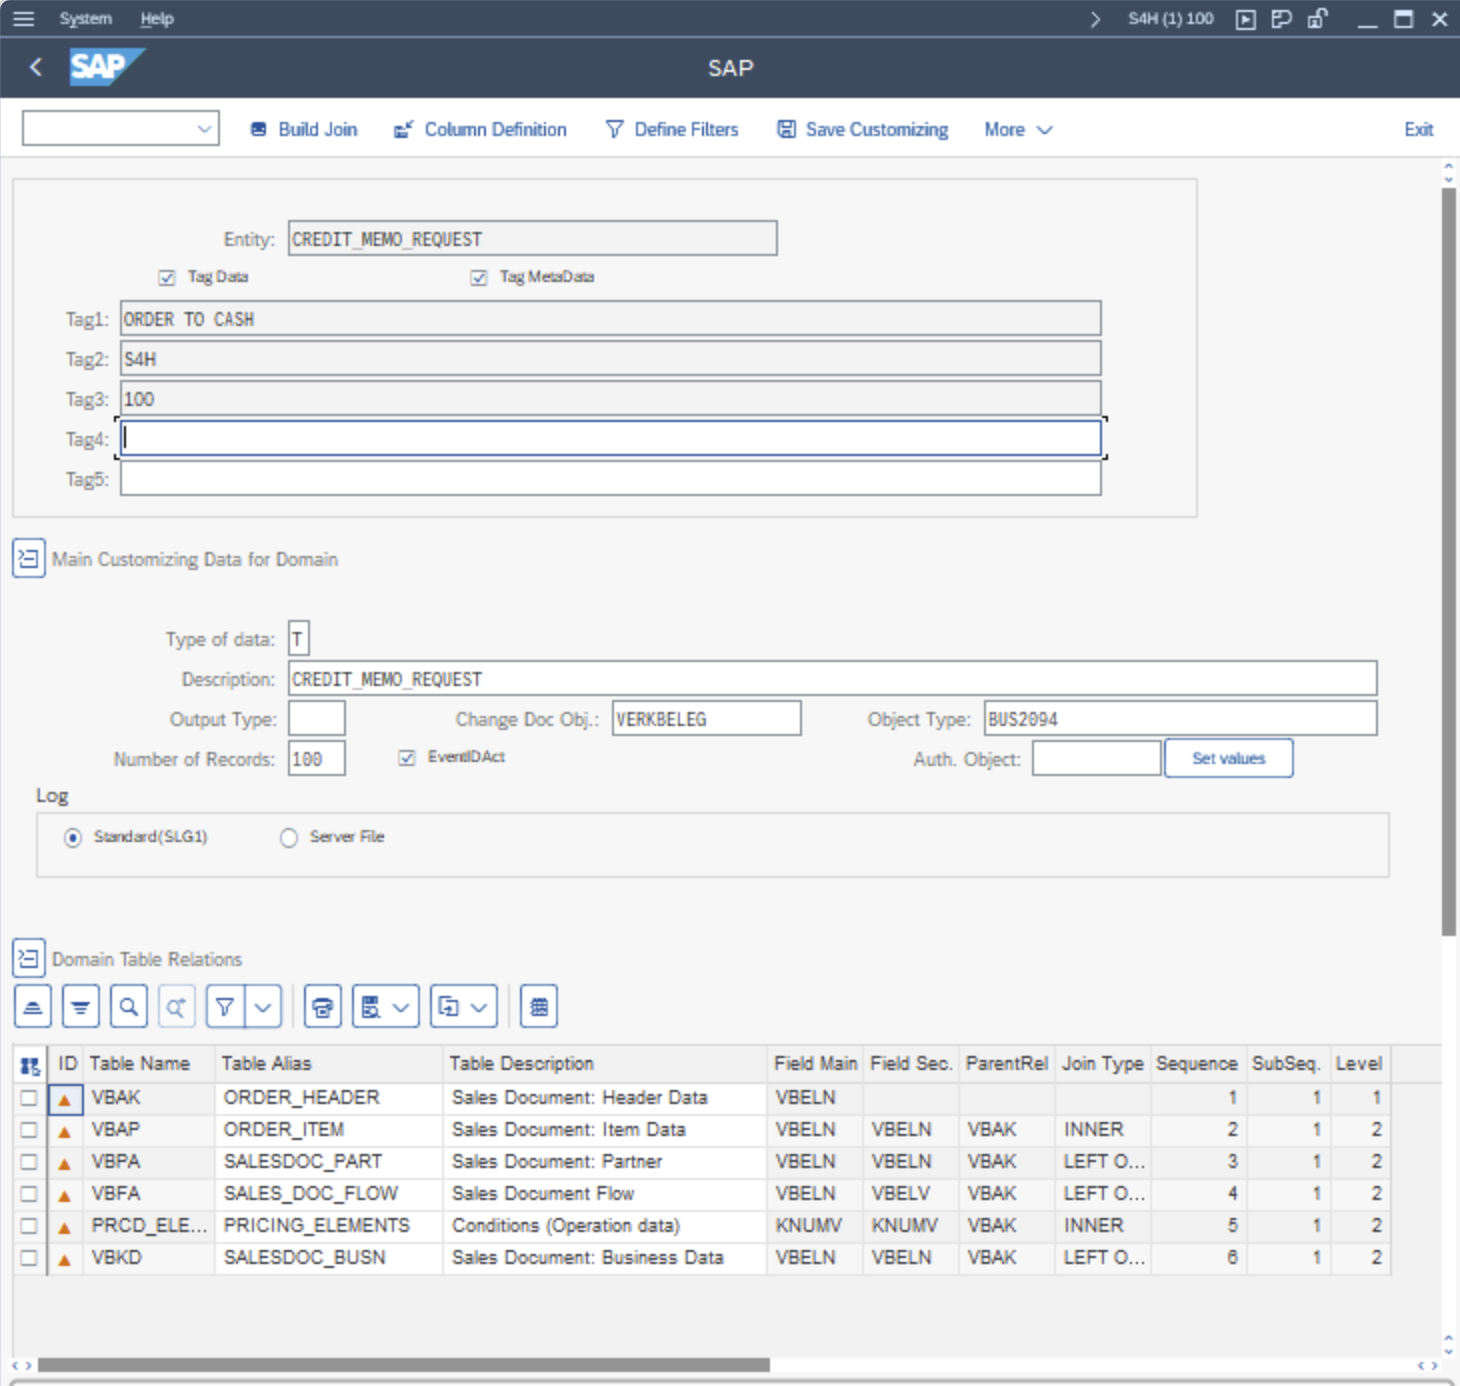The image size is (1460, 1386).
Task: Click the print icon in table toolbar
Action: pos(322,1007)
